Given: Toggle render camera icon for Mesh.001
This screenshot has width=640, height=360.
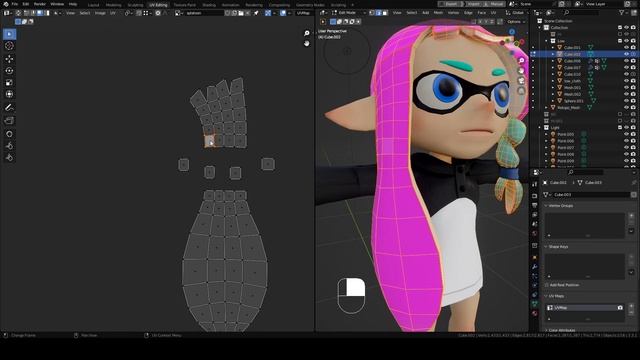Looking at the screenshot, I should tap(633, 87).
